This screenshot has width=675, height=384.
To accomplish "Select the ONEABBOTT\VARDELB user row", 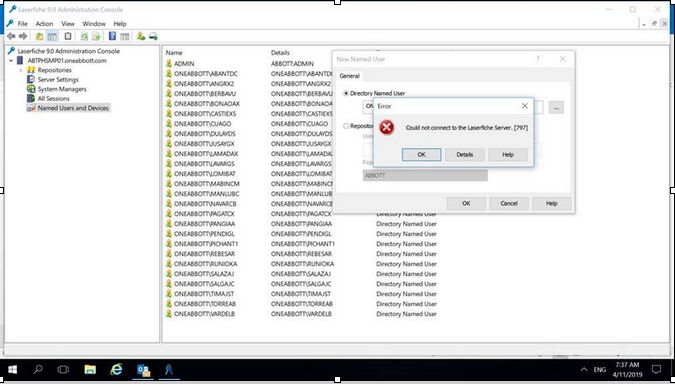I will tap(204, 314).
